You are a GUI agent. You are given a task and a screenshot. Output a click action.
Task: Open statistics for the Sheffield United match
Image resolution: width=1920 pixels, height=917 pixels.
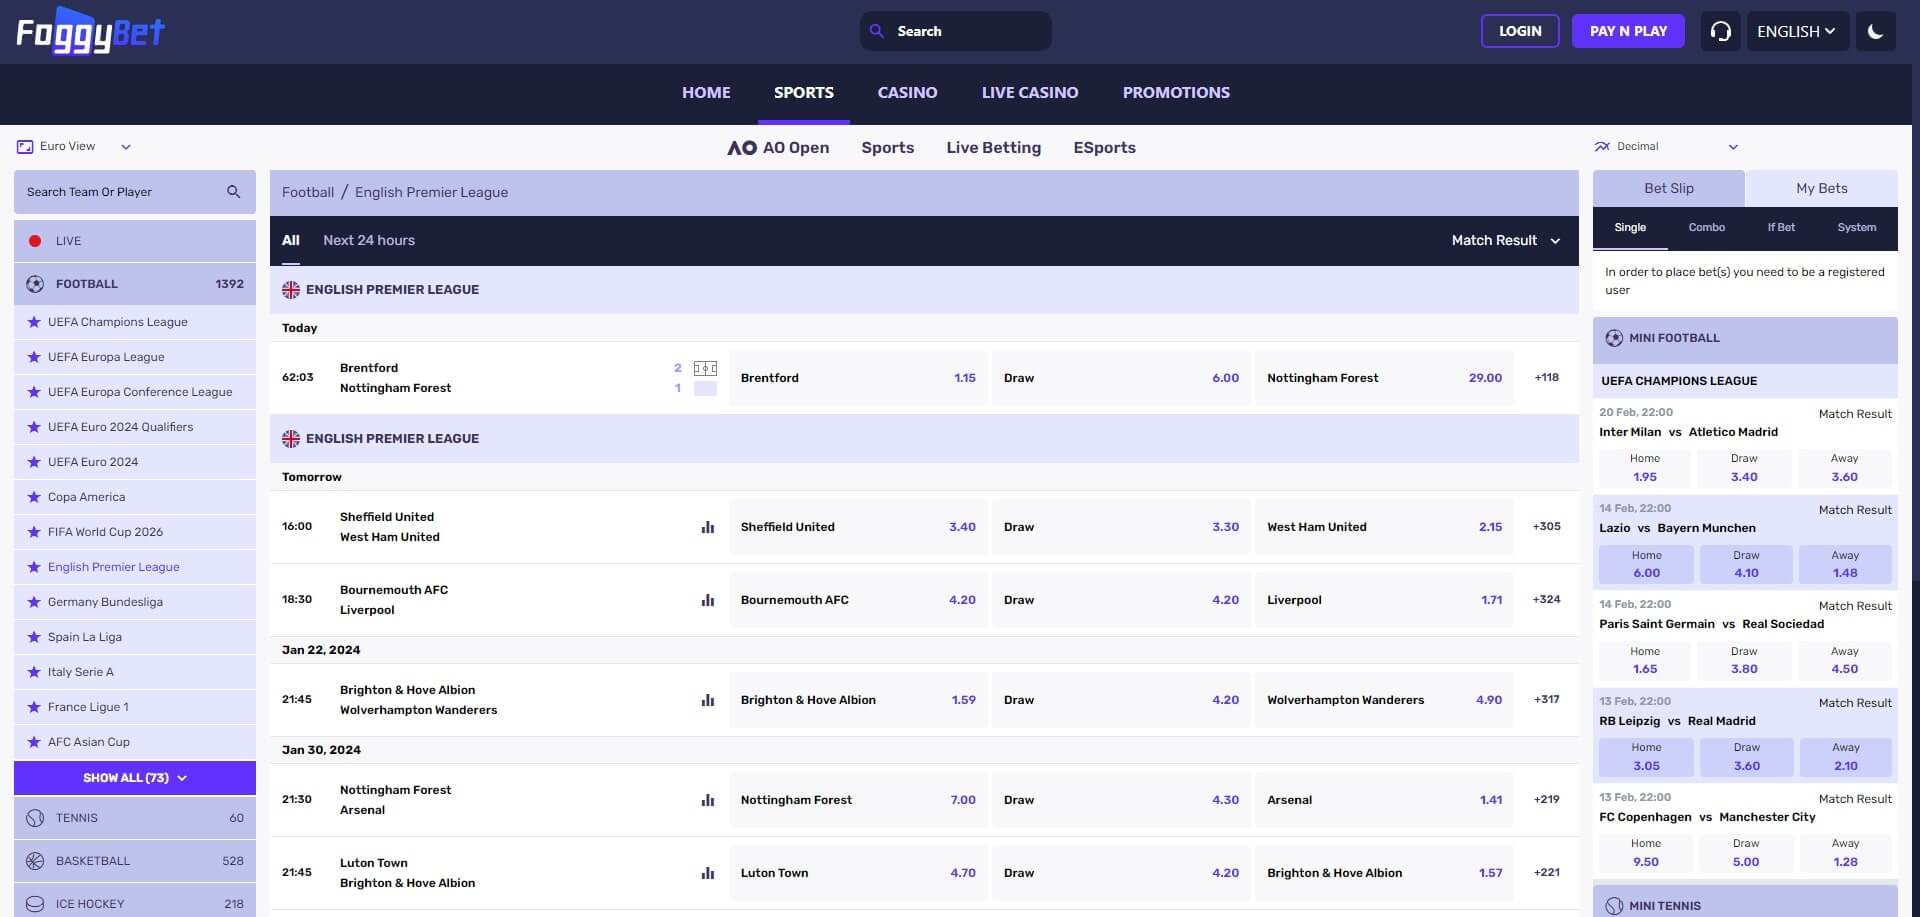[708, 527]
